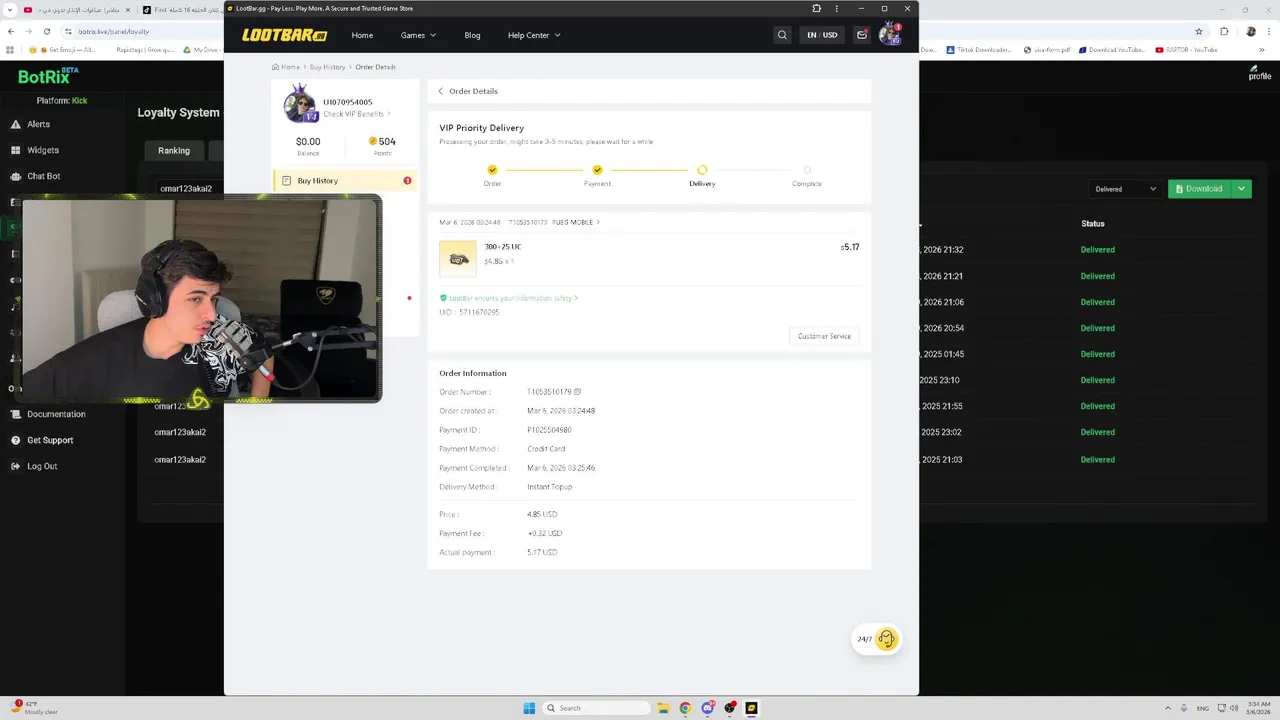Click the Delivery step progress indicator
1280x720 pixels.
coord(702,170)
